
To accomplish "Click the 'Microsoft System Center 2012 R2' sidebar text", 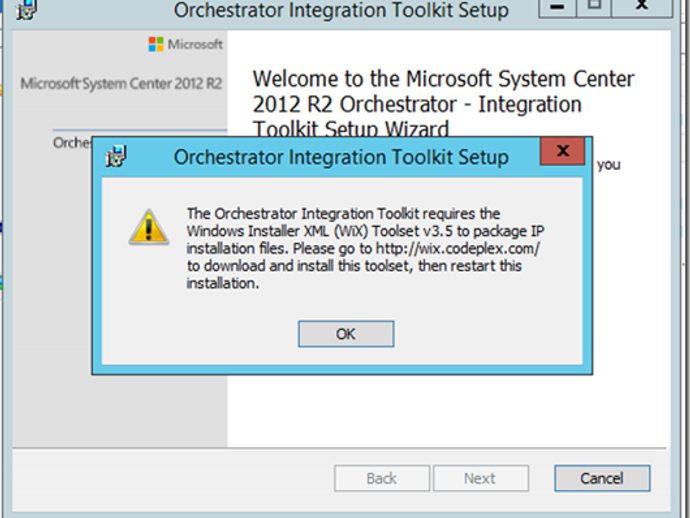I will click(x=121, y=84).
